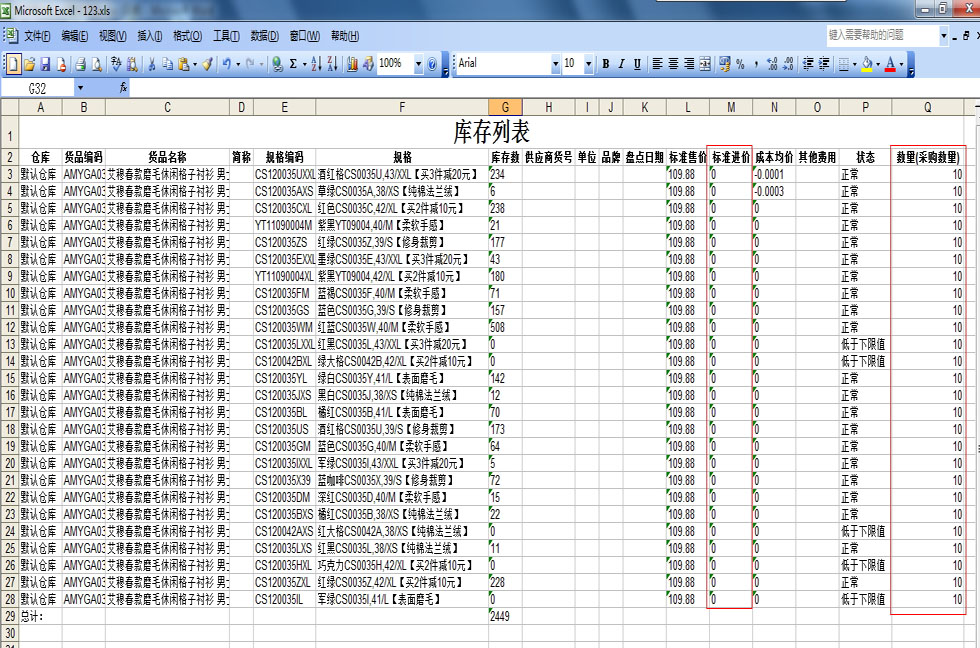Viewport: 980px width, 648px height.
Task: Open the 插入(I) menu
Action: coord(149,36)
